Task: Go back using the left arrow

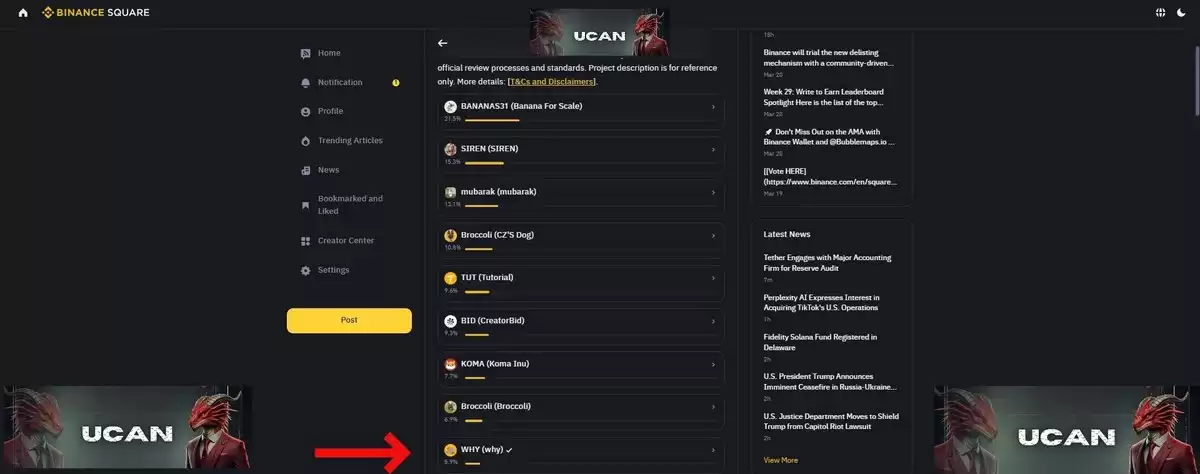Action: pyautogui.click(x=443, y=43)
